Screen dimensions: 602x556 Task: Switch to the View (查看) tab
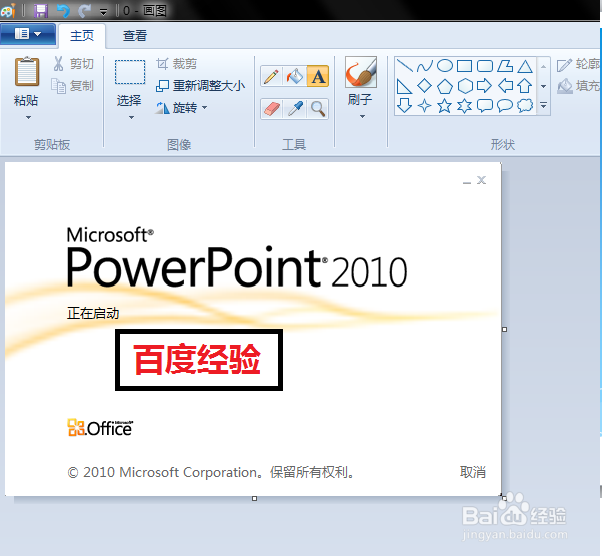[135, 36]
